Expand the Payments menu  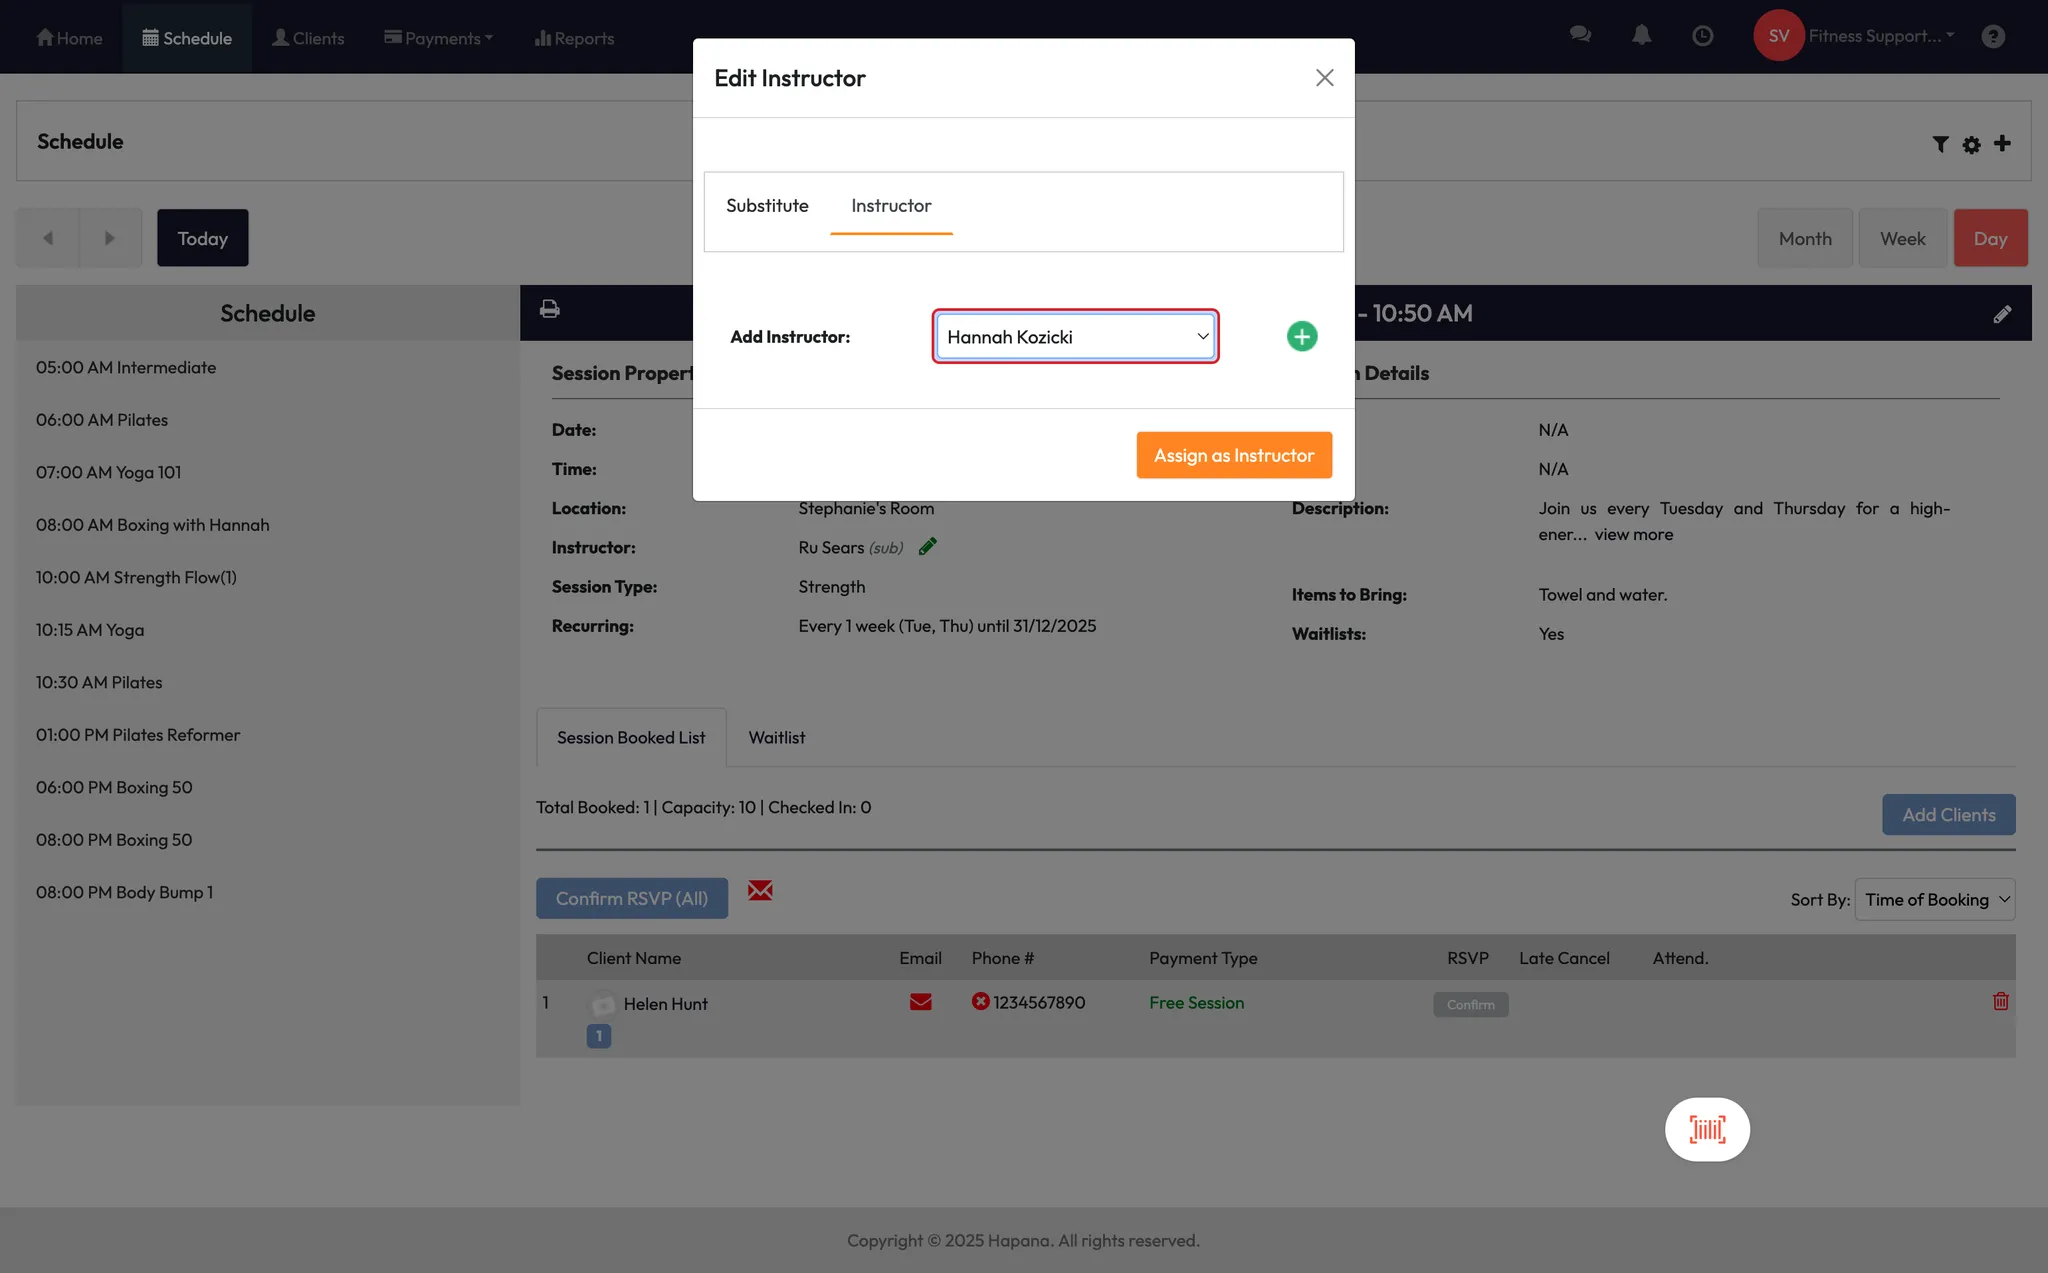pos(438,38)
